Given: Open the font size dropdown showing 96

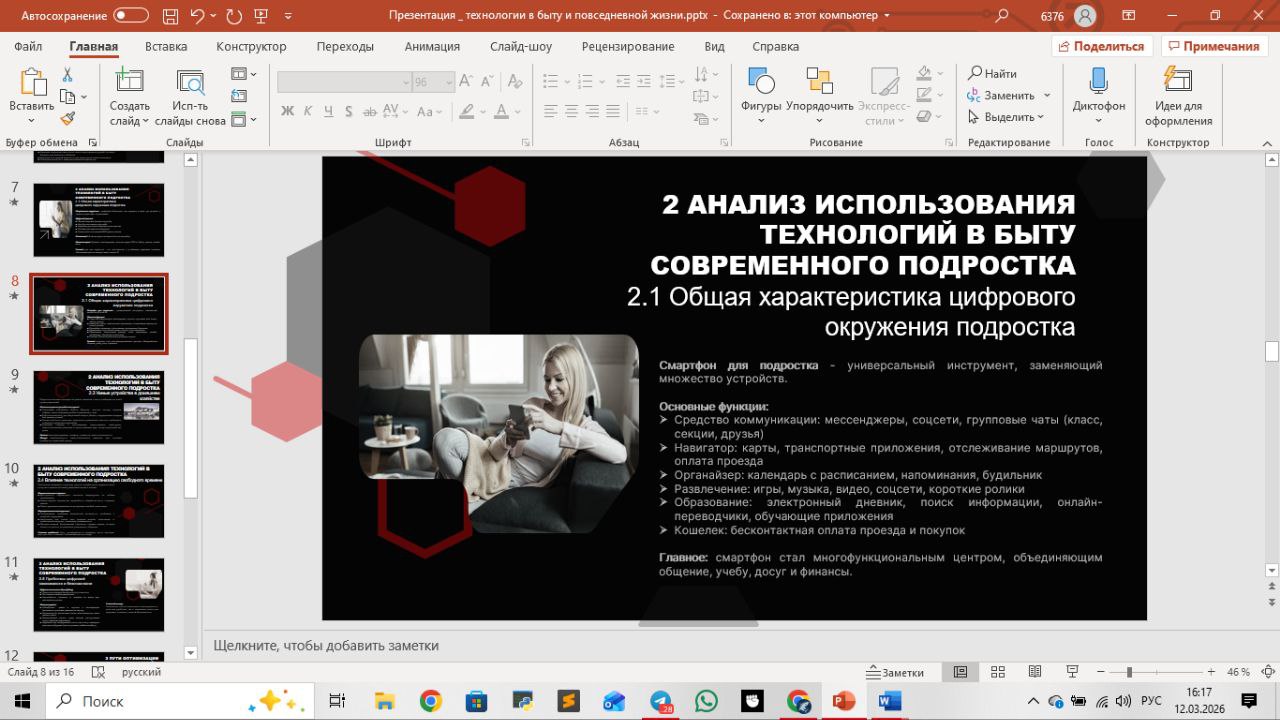Looking at the screenshot, I should point(448,82).
